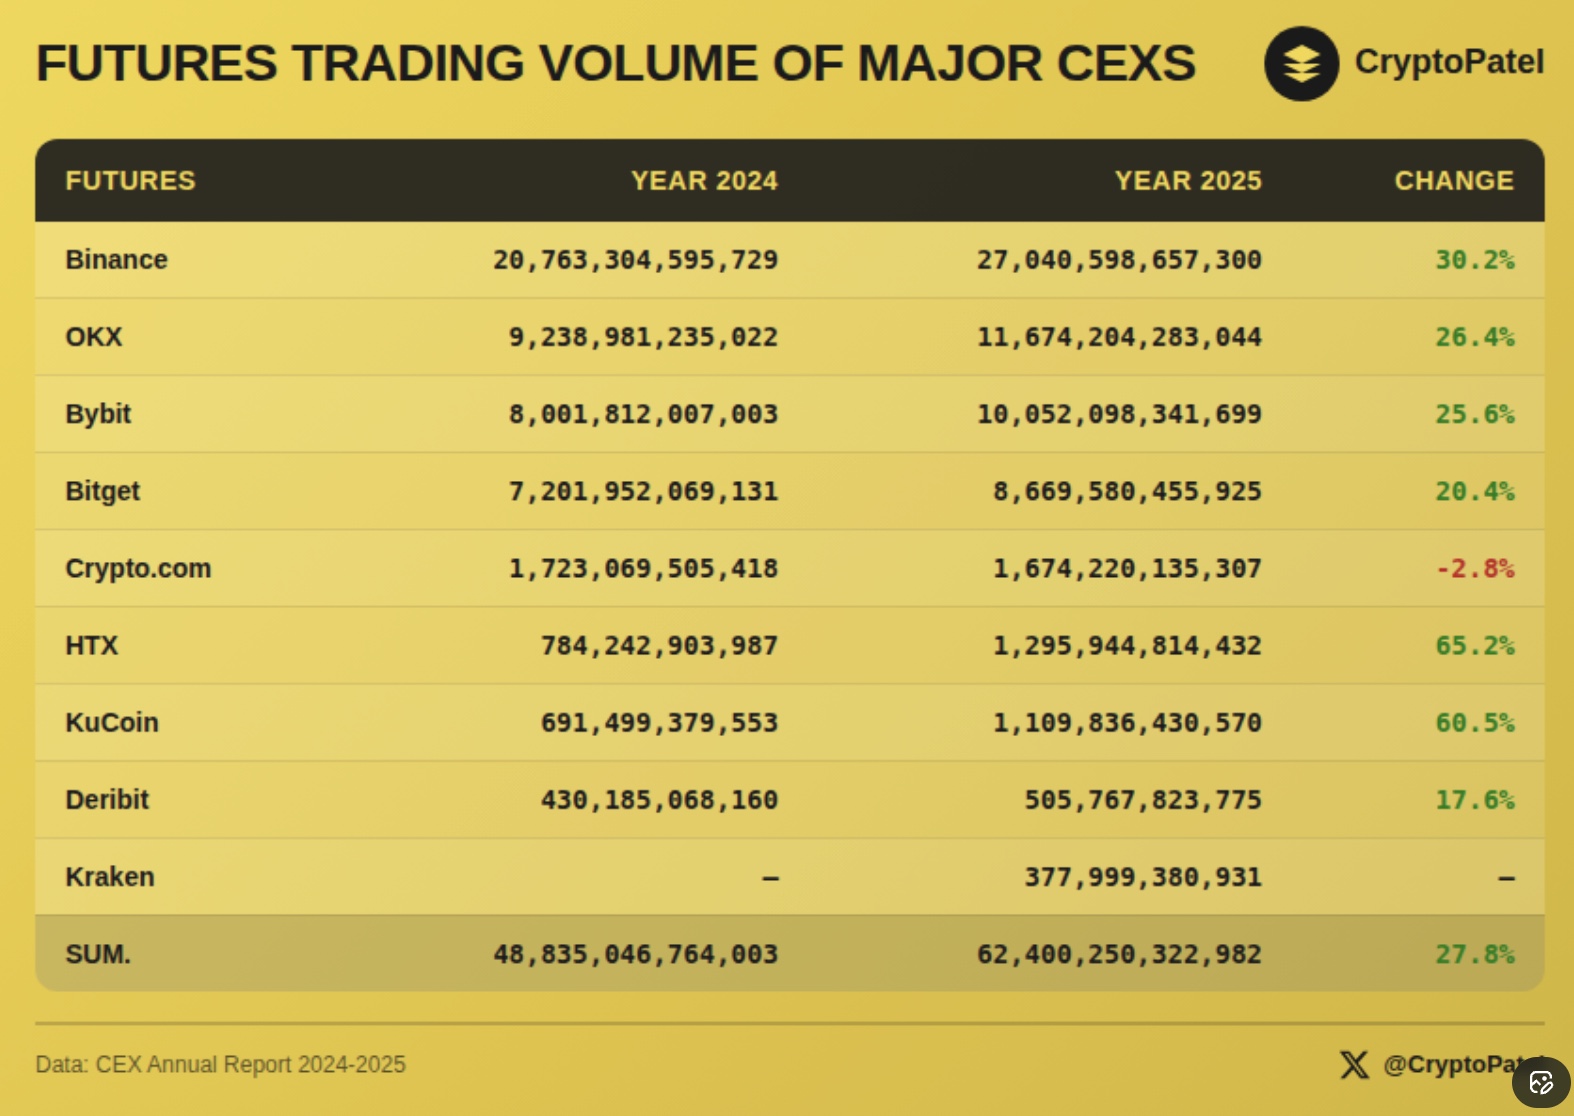The image size is (1574, 1116).
Task: Click the Crypto.com row label
Action: (138, 568)
